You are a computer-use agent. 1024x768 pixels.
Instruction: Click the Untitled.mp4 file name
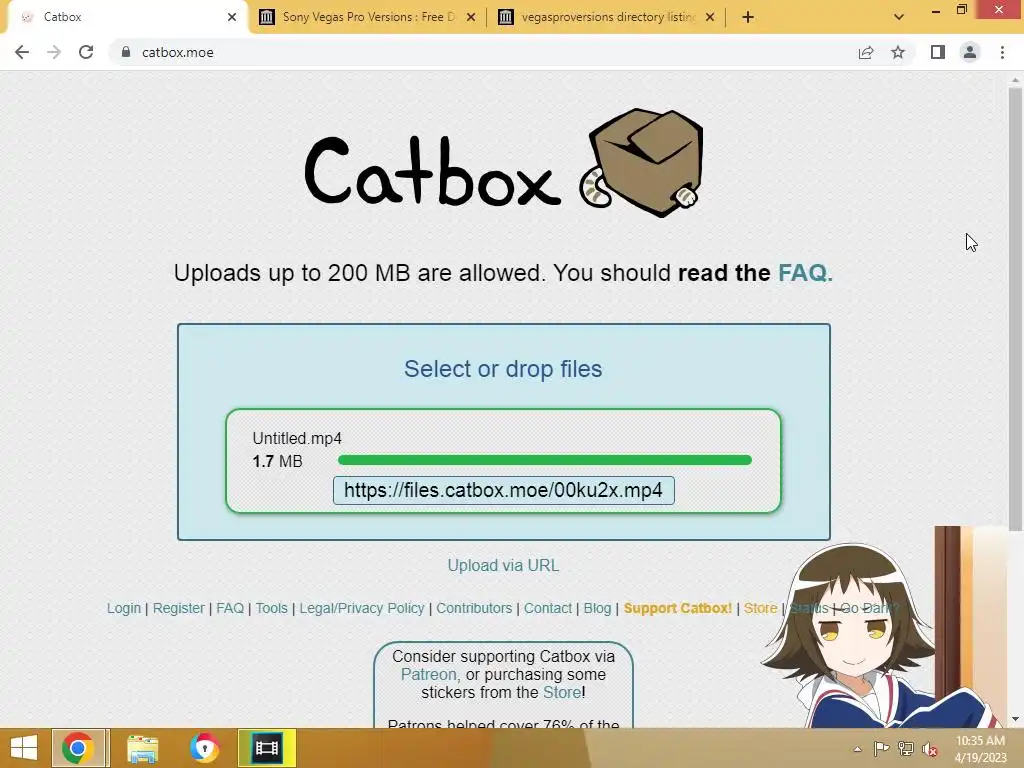297,438
